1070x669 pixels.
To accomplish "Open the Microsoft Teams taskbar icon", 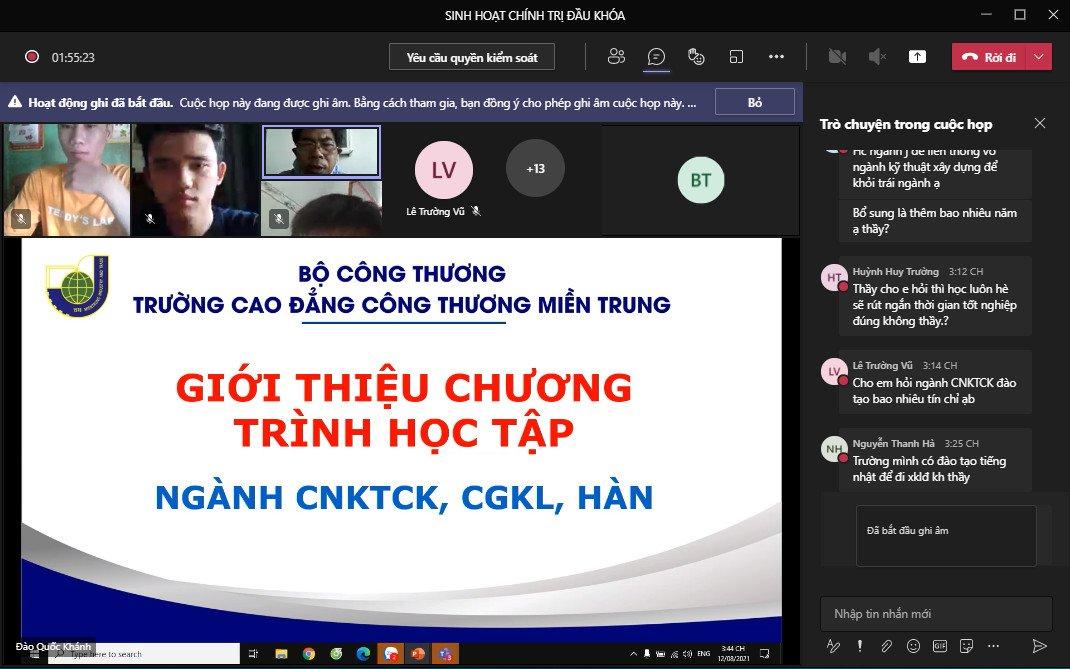I will click(x=444, y=655).
